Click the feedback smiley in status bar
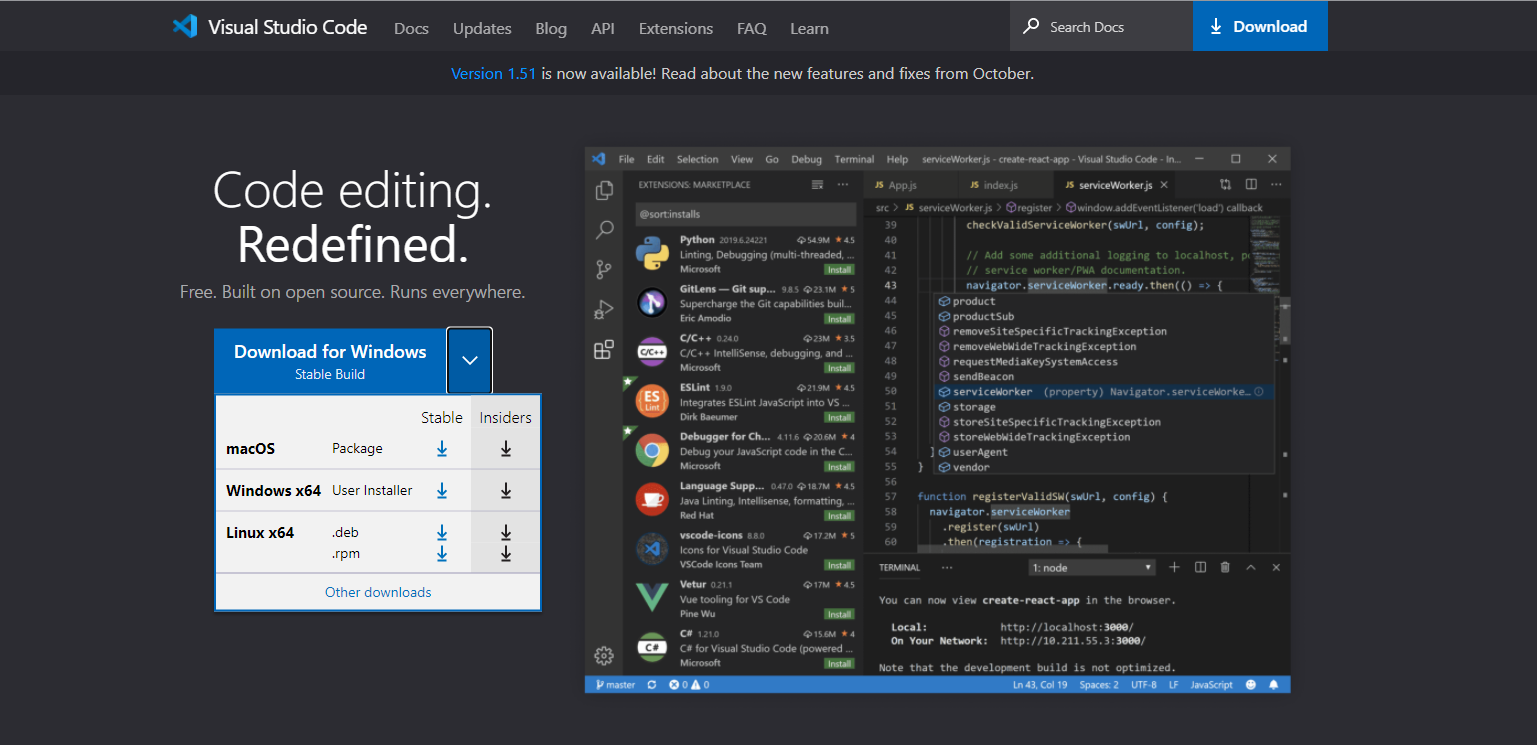1537x747 pixels. tap(1251, 685)
